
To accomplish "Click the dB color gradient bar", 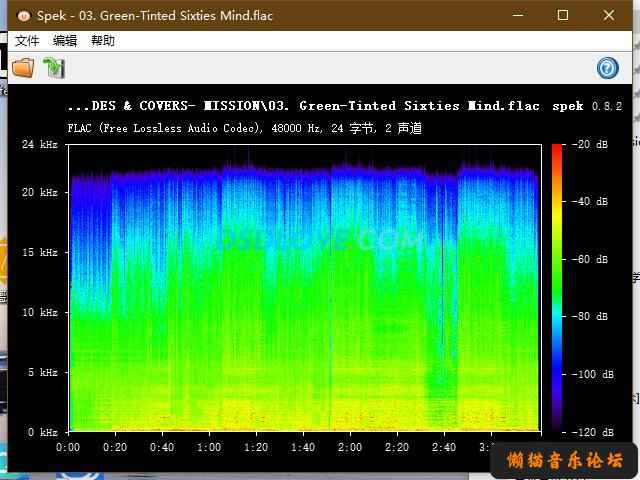I will pyautogui.click(x=557, y=288).
